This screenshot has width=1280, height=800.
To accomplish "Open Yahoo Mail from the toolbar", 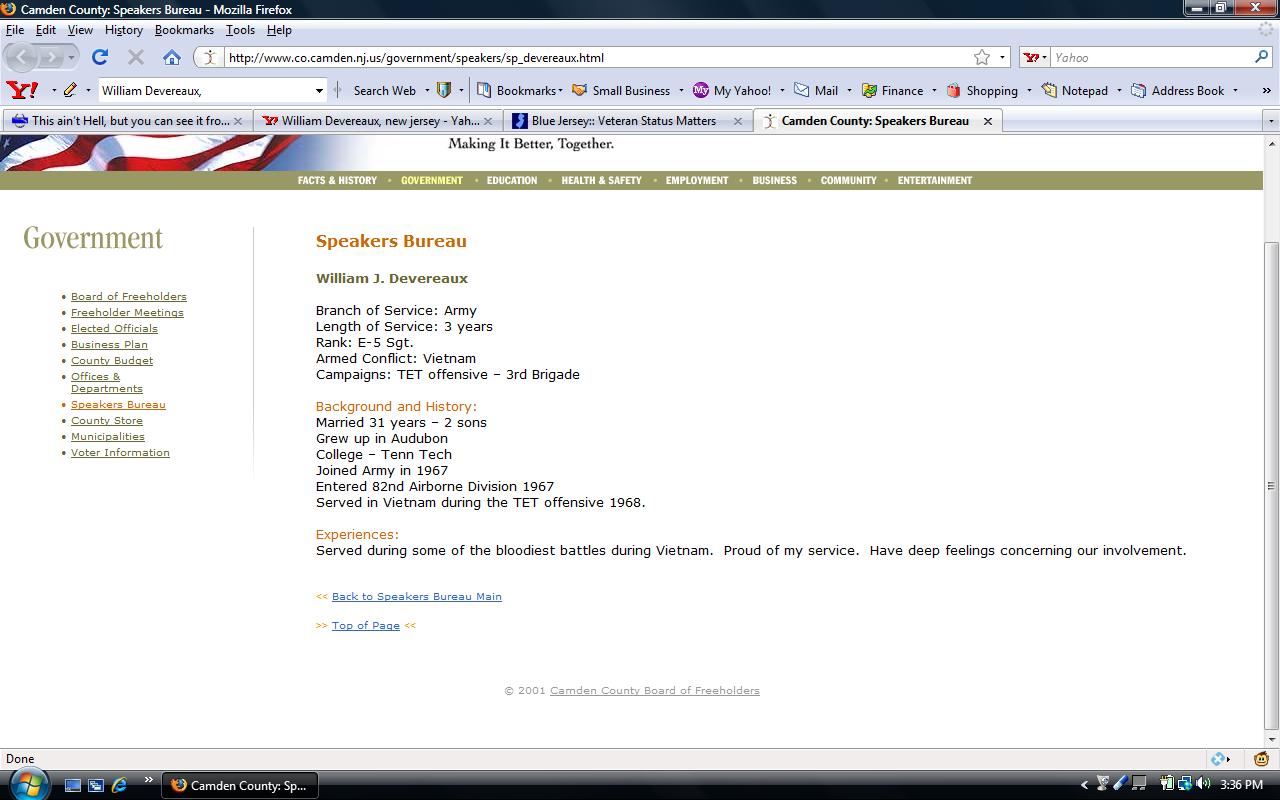I will click(816, 90).
